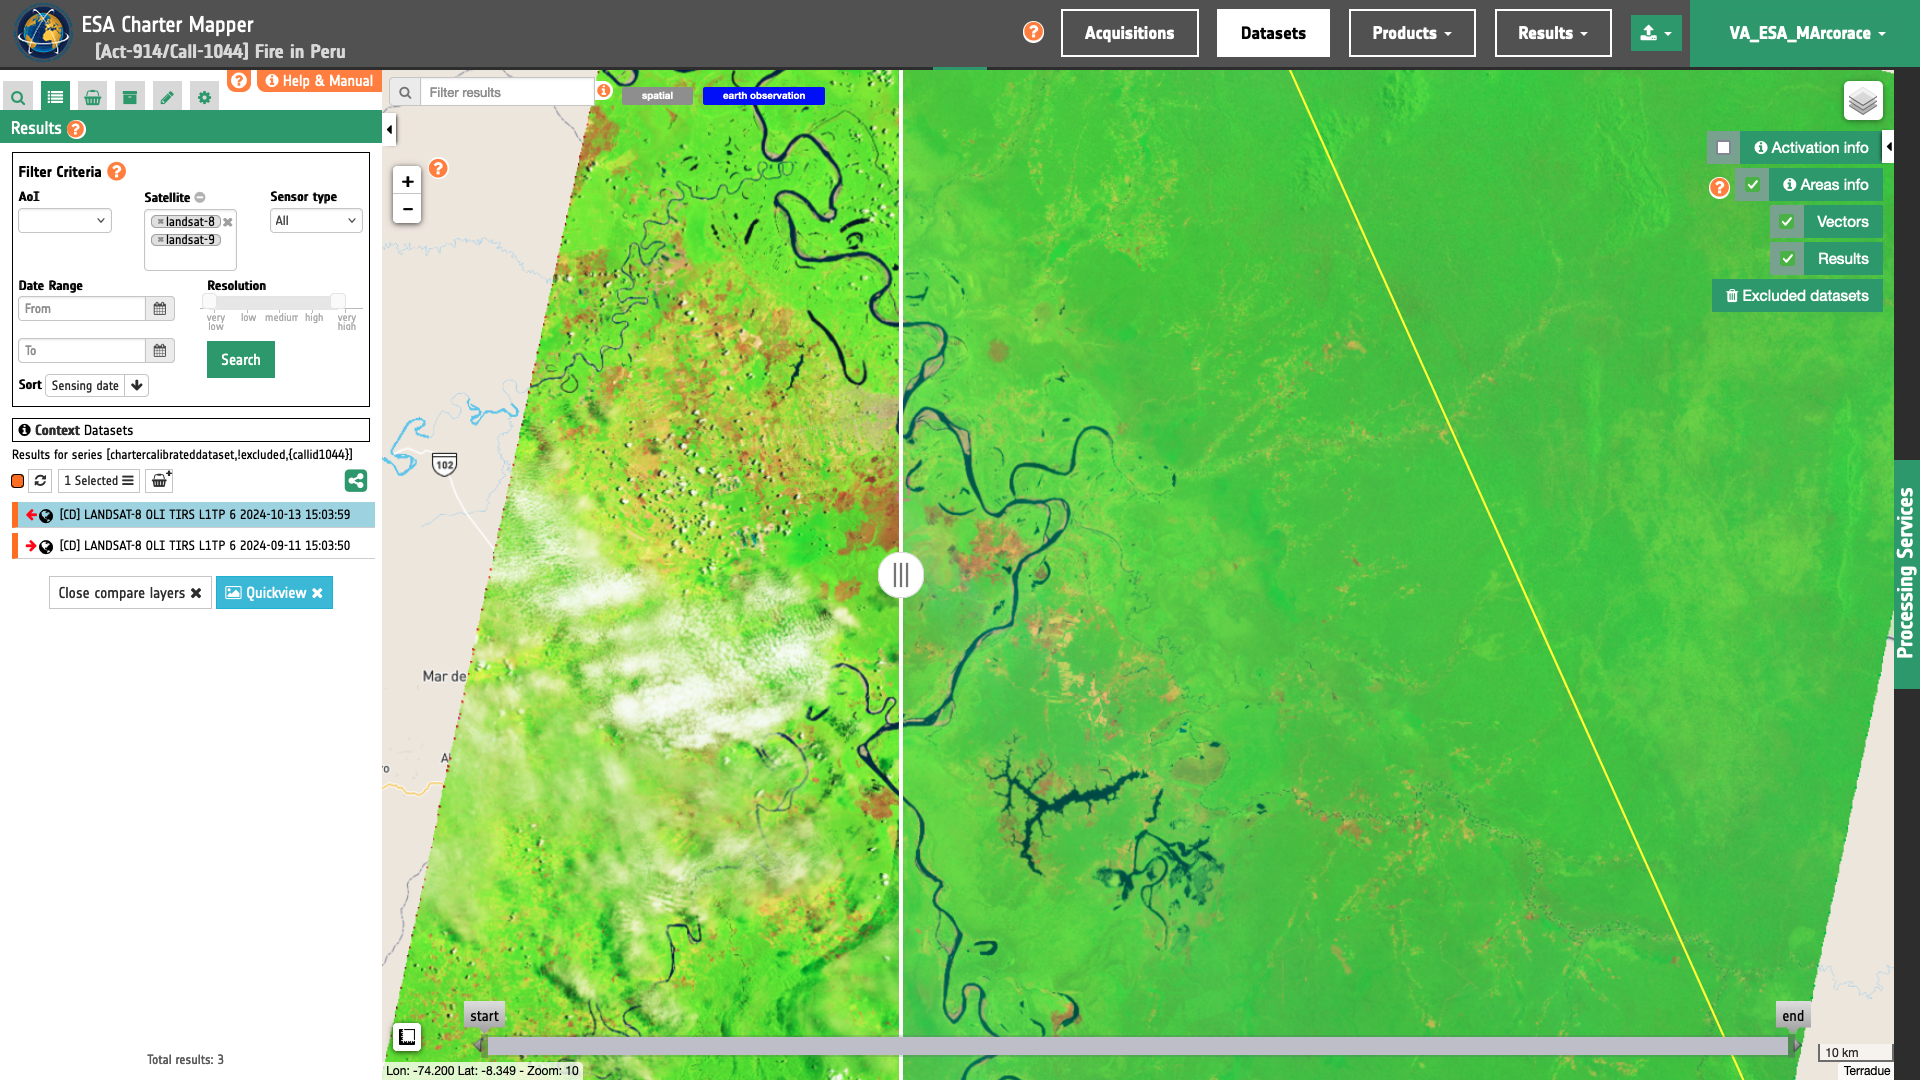
Task: Click the red arrow of 2024-09-11 dataset
Action: 31,546
